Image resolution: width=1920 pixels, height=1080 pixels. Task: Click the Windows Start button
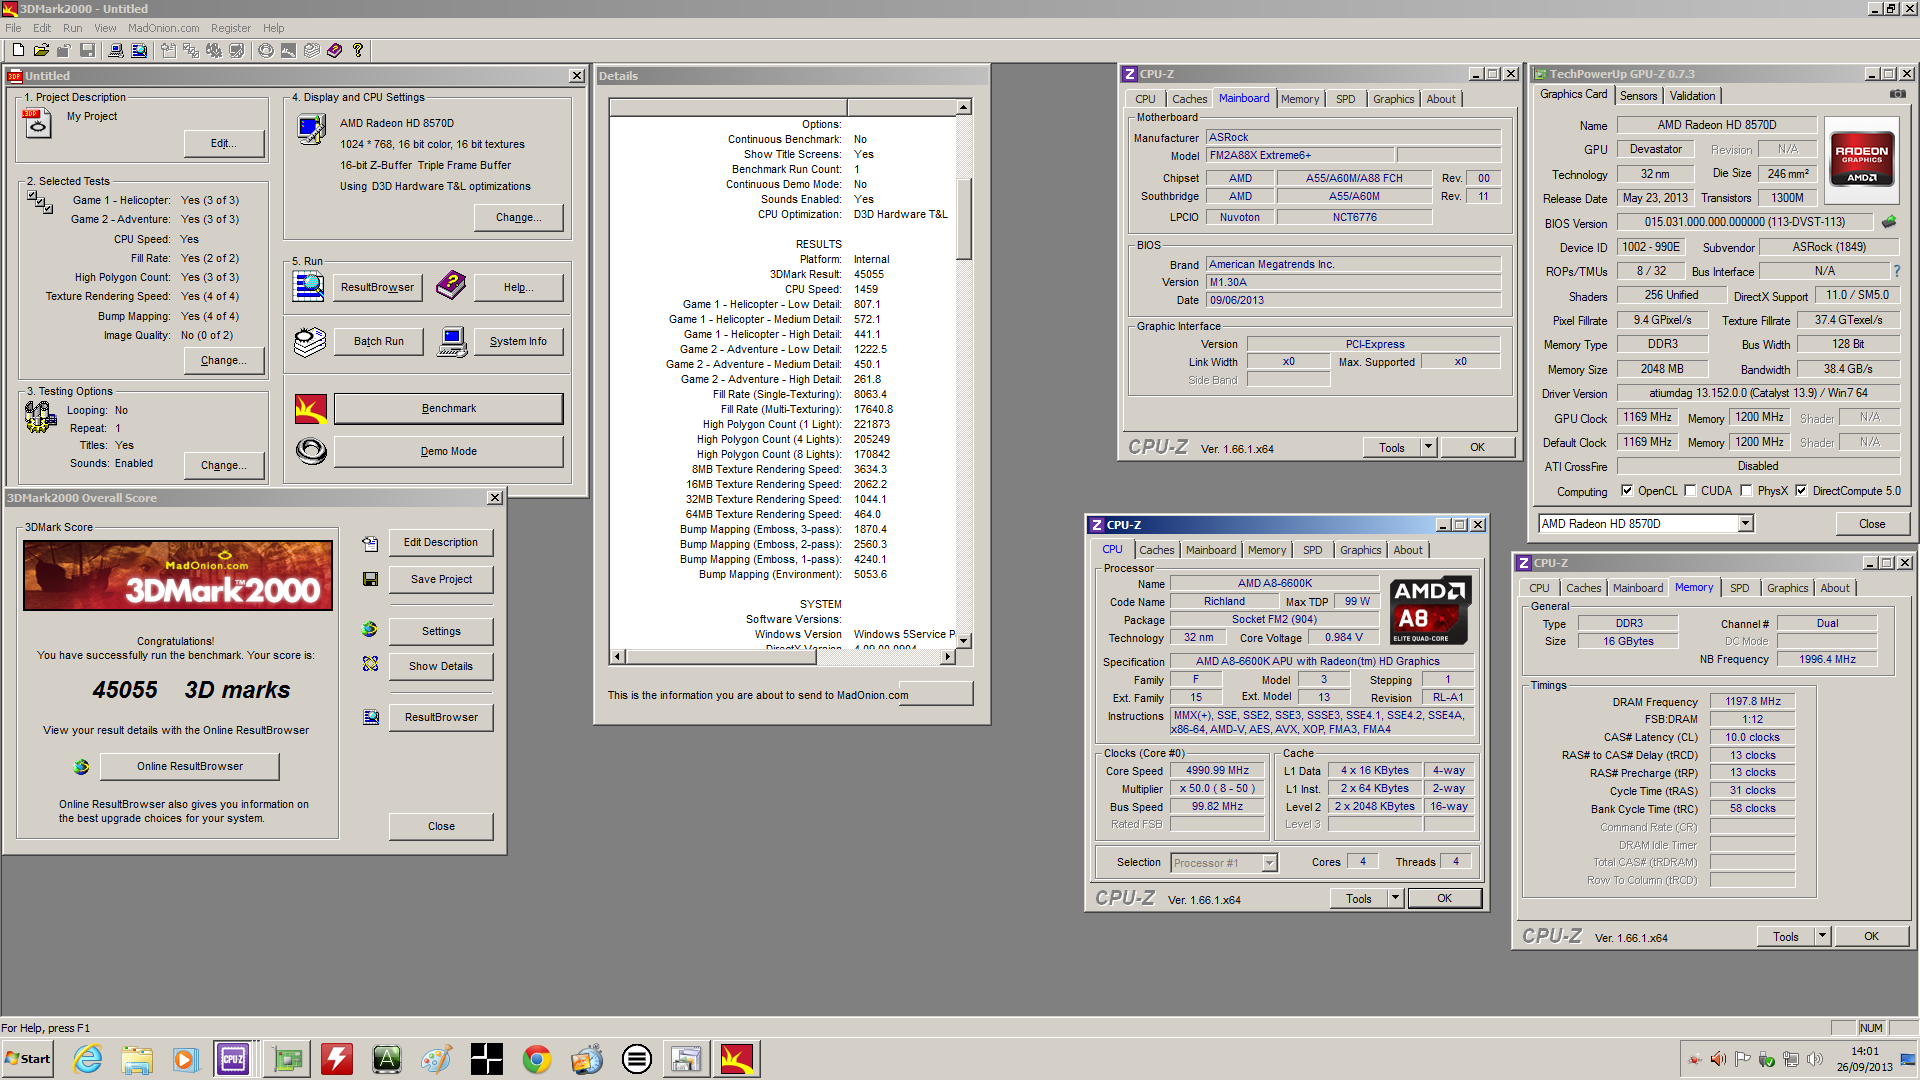pos(28,1059)
